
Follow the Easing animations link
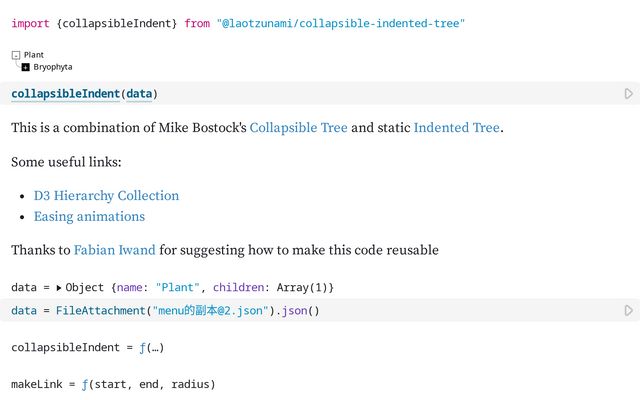coord(89,217)
